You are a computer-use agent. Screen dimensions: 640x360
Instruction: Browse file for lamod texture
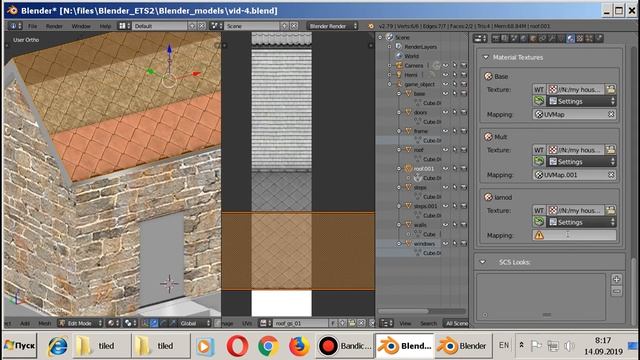pos(611,210)
